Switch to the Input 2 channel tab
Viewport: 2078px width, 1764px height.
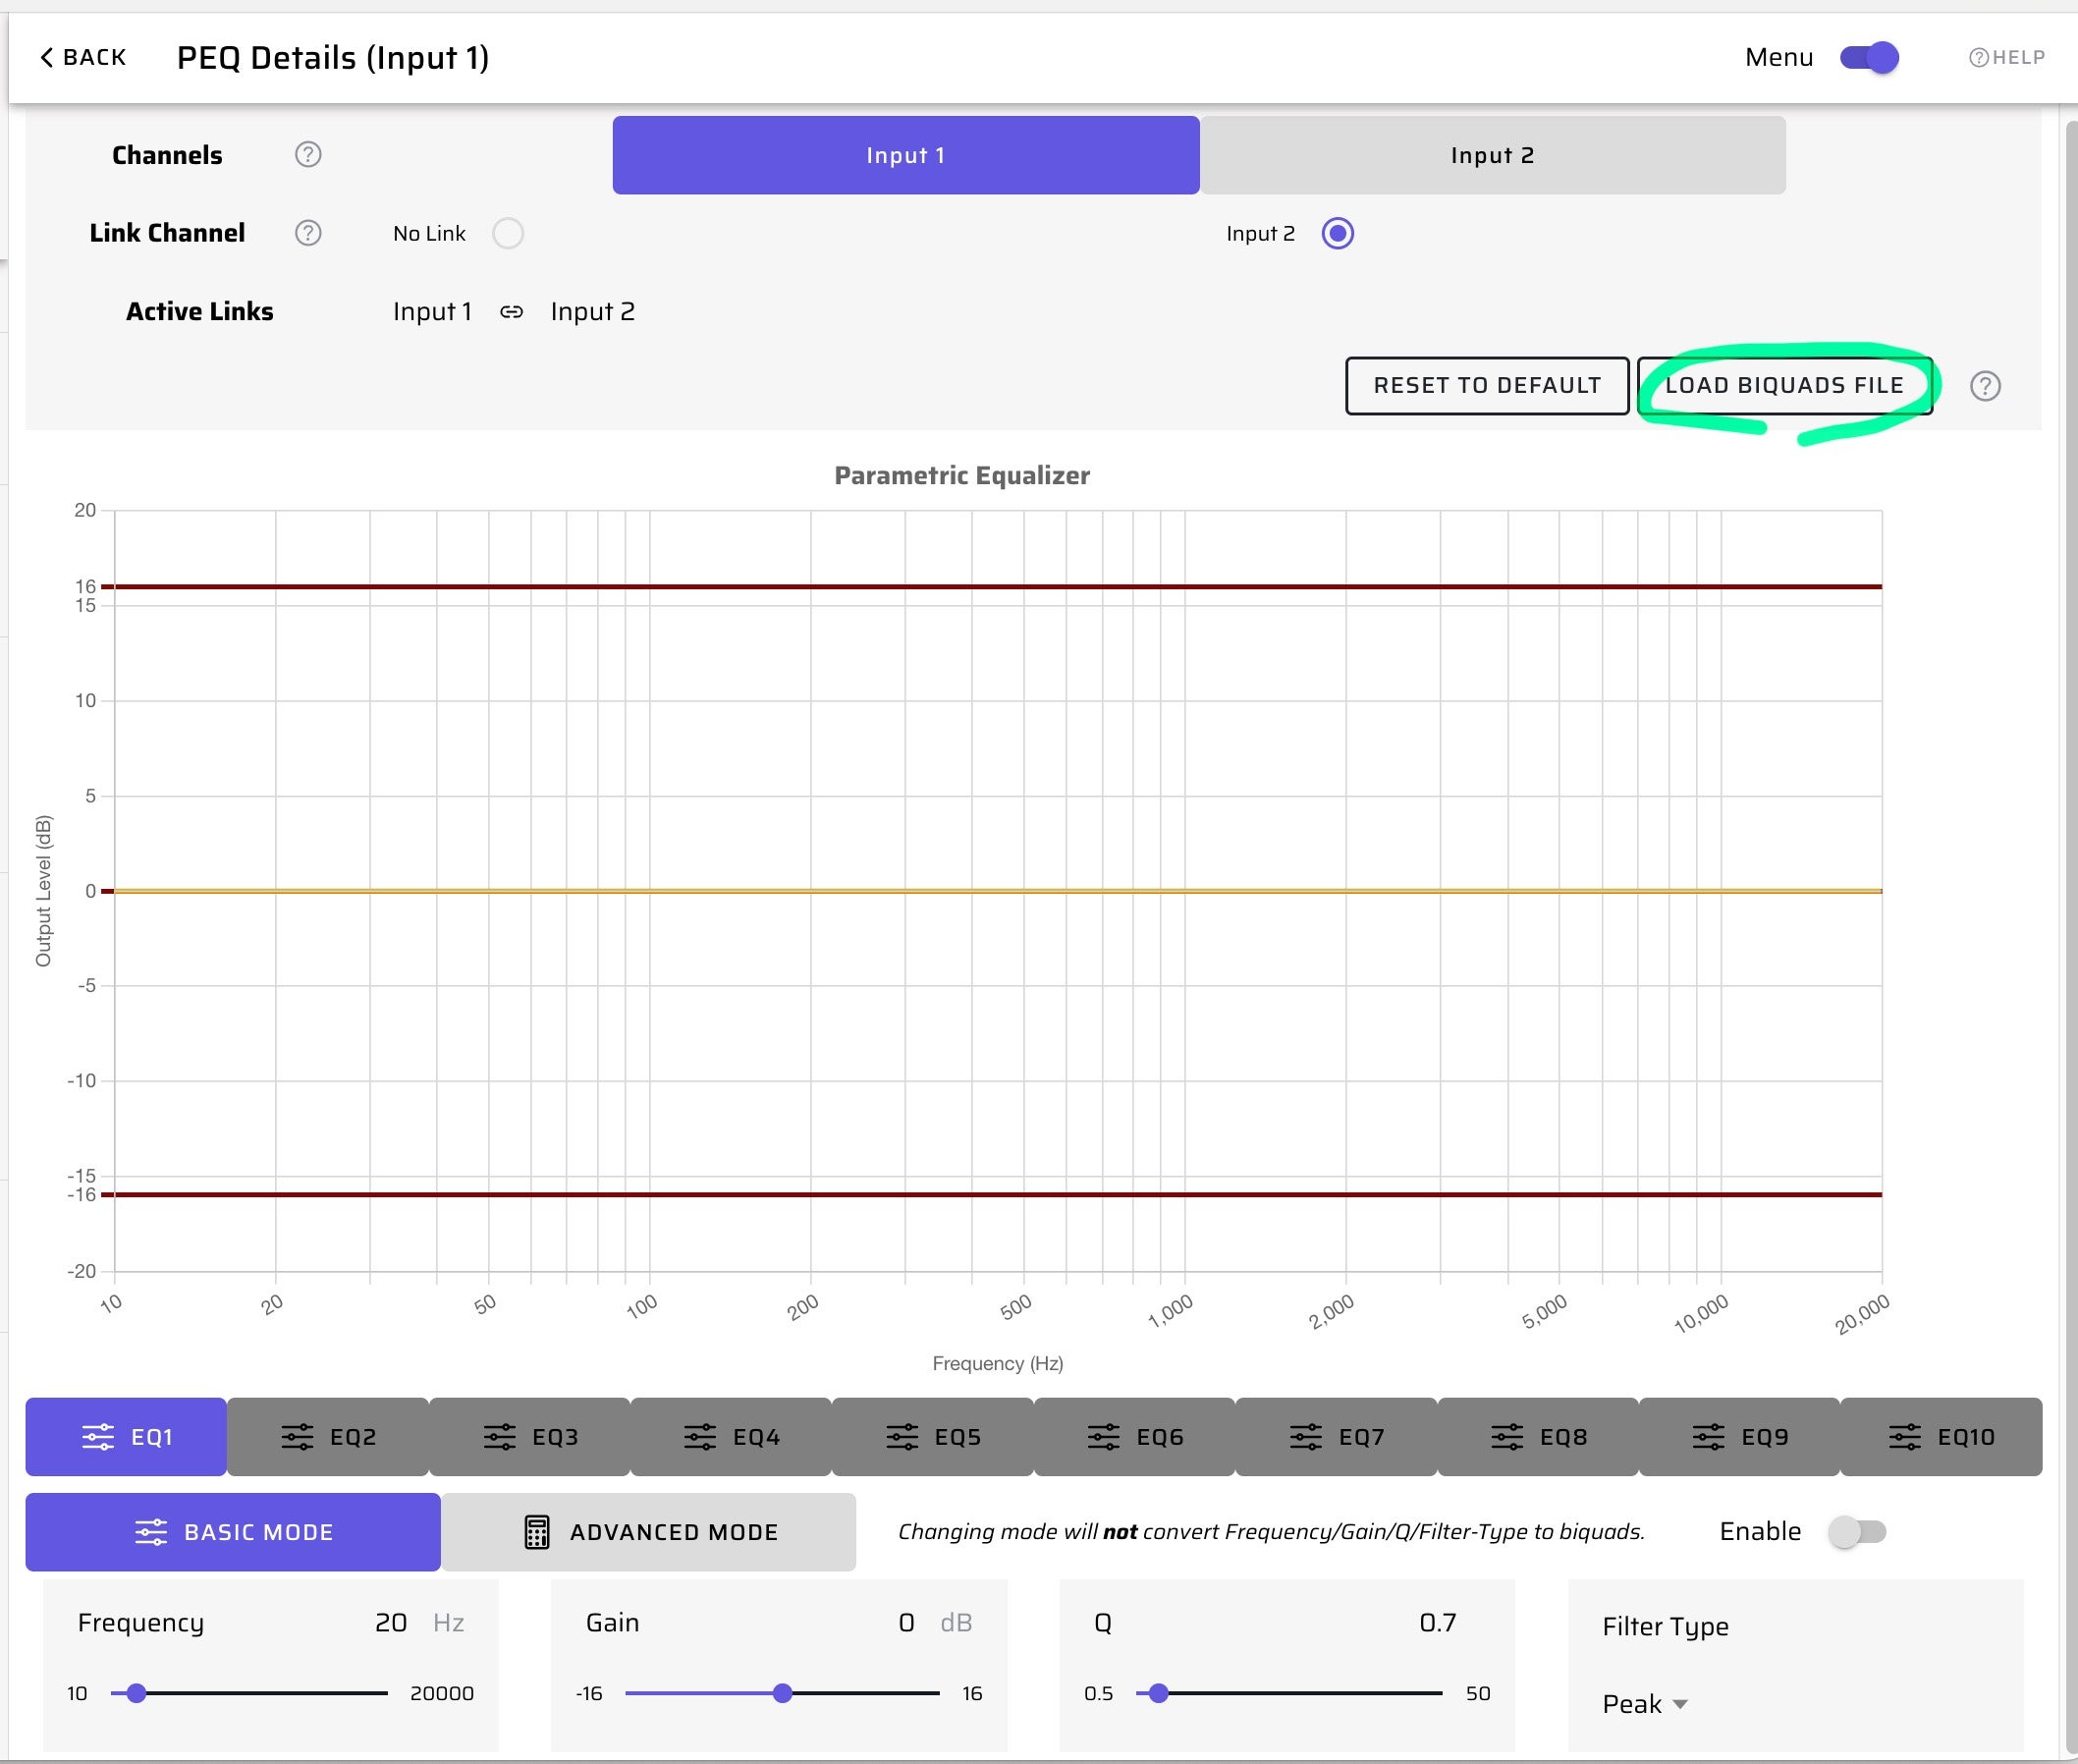[1492, 155]
